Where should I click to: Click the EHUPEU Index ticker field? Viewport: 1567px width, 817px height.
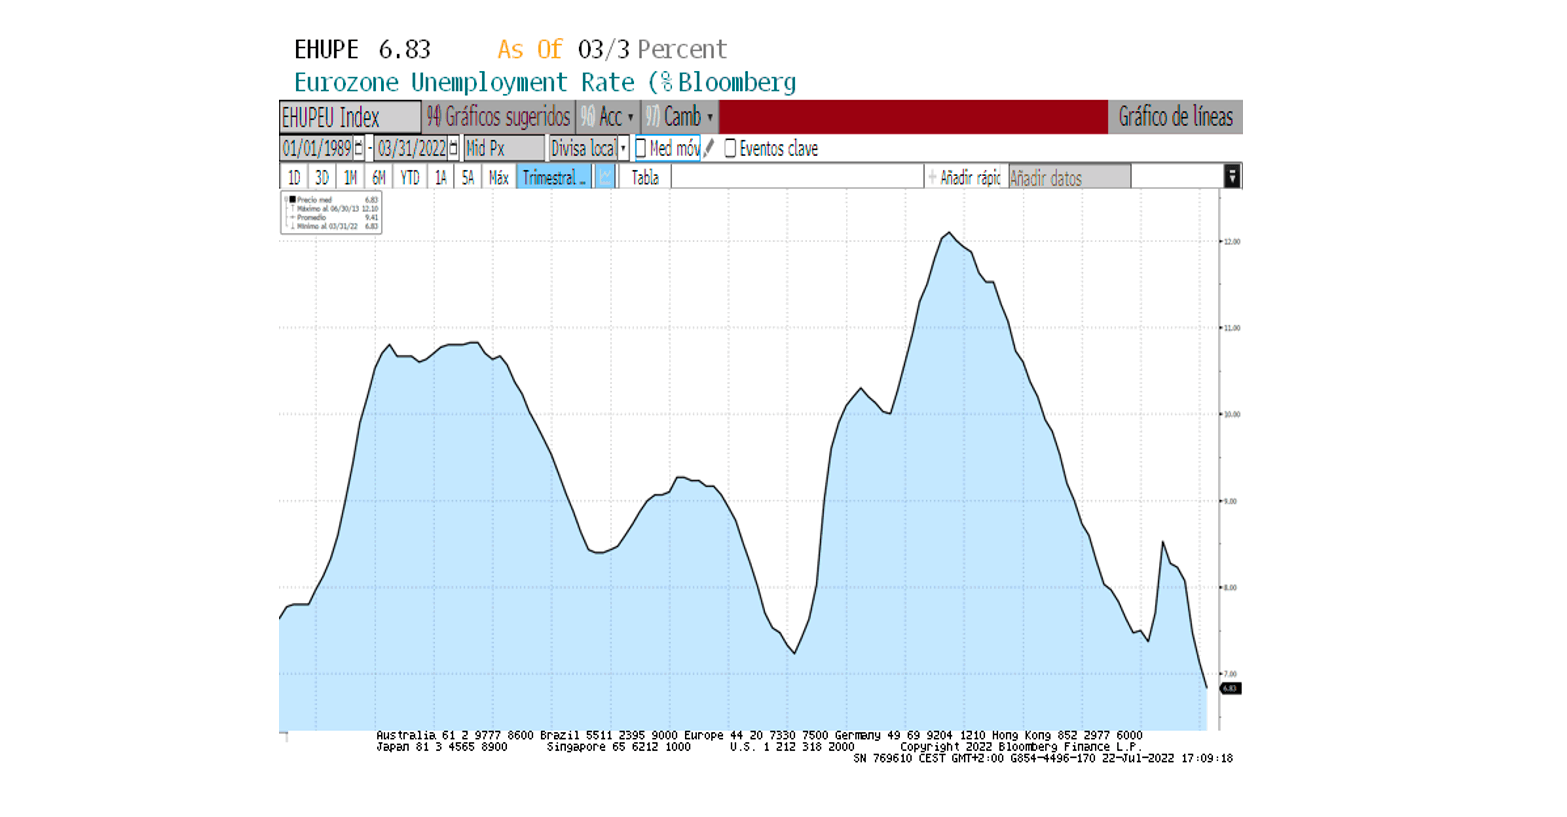tap(350, 117)
